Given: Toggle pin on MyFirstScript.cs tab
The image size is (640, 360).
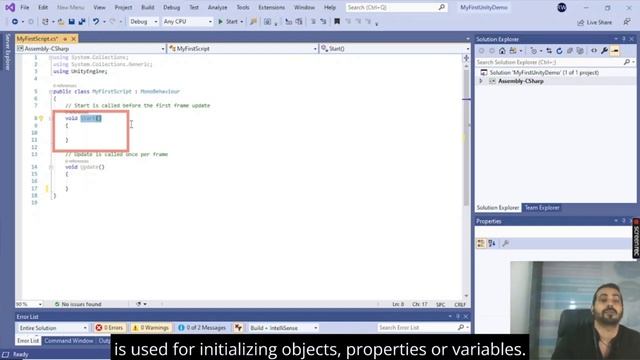Looking at the screenshot, I should (x=65, y=39).
